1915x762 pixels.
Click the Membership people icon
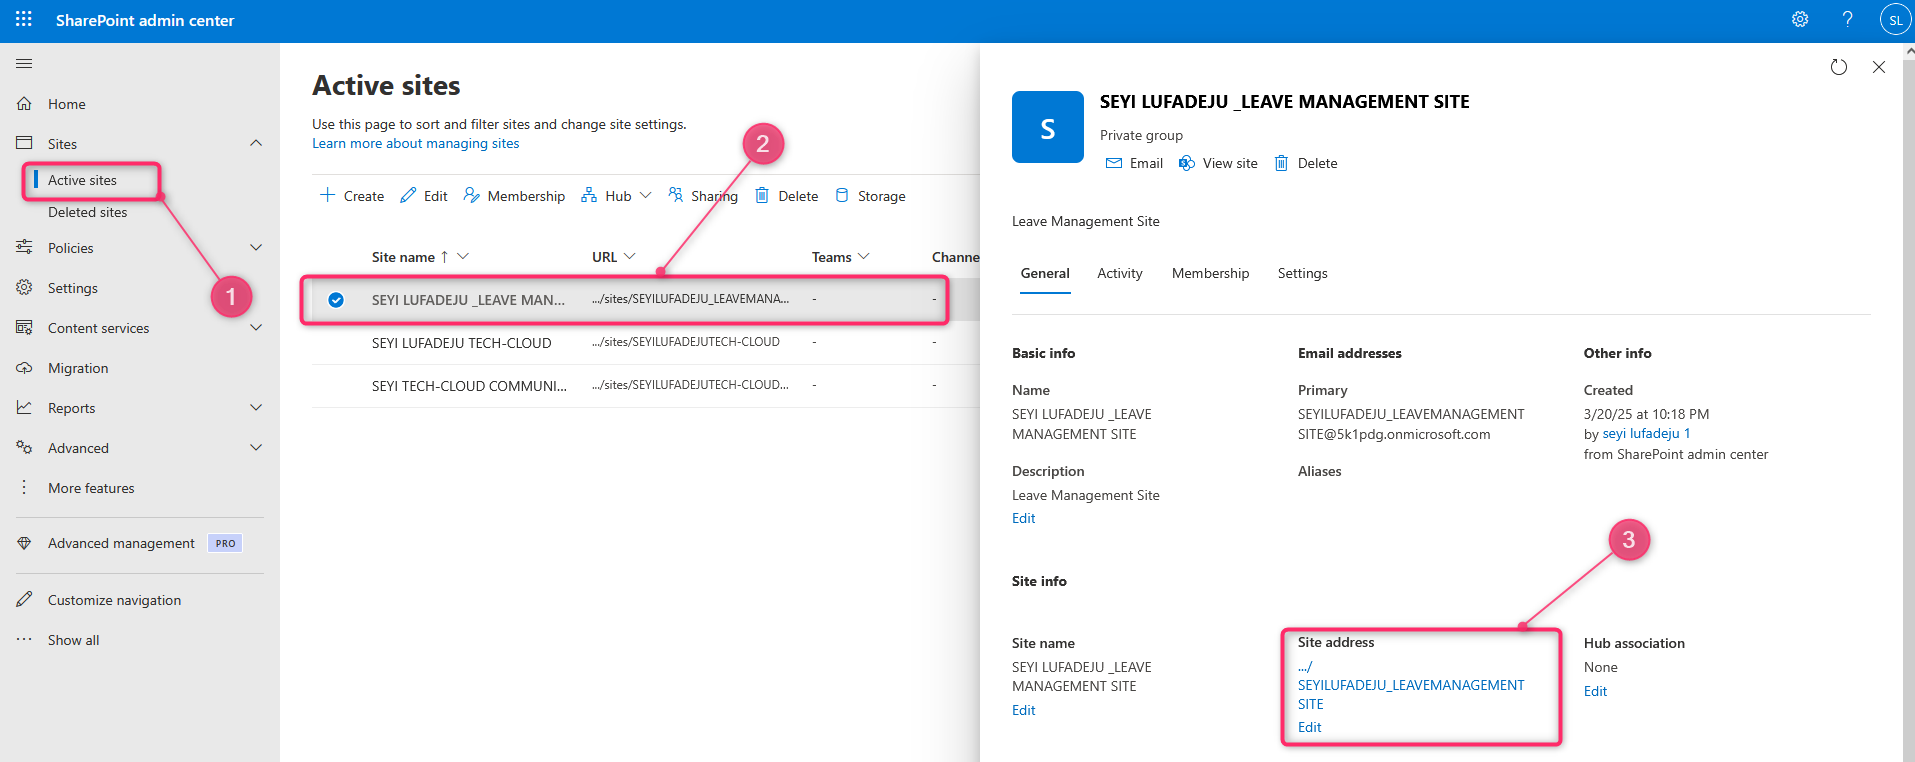tap(471, 195)
